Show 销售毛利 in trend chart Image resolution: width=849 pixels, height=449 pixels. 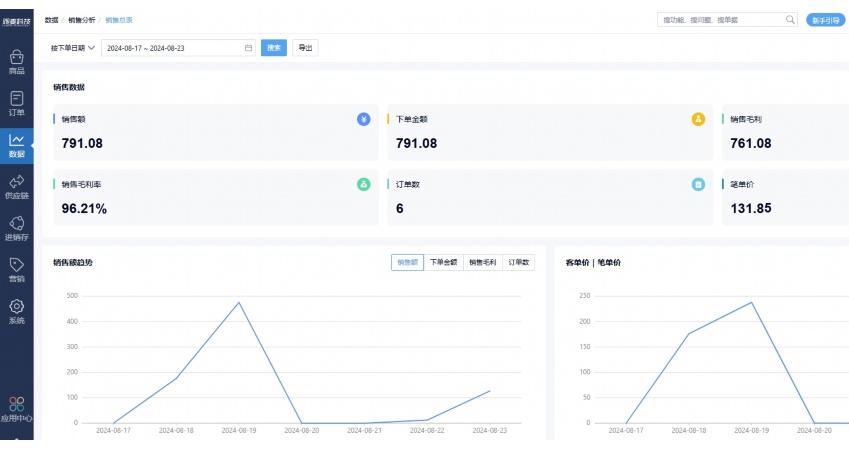[x=483, y=262]
